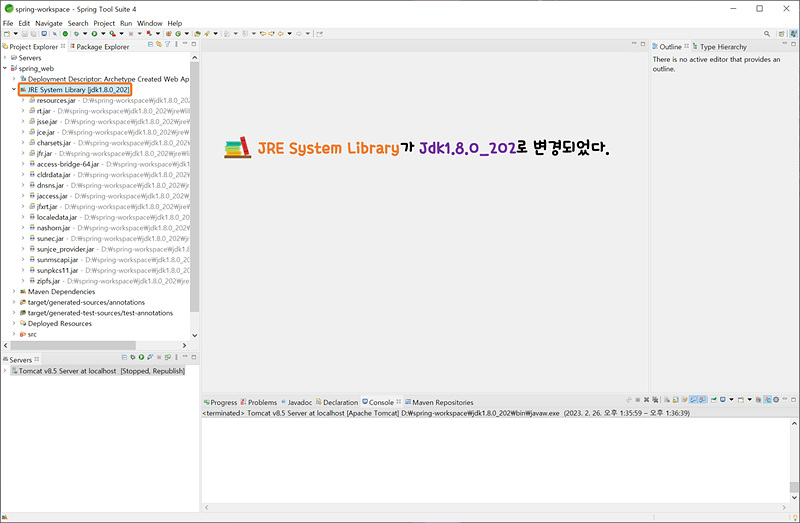Remove all terminated launches in Console
The height and width of the screenshot is (523, 800).
click(x=655, y=400)
